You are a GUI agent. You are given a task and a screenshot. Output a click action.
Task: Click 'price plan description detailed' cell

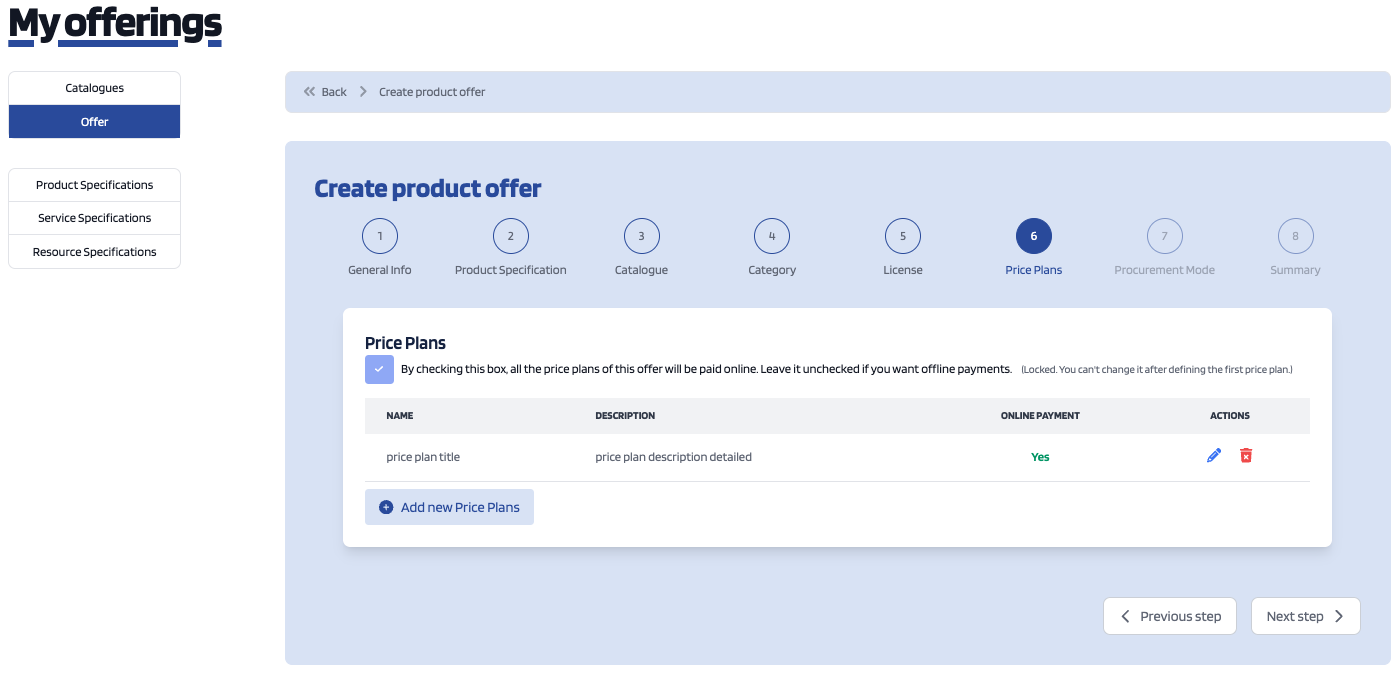tap(673, 457)
